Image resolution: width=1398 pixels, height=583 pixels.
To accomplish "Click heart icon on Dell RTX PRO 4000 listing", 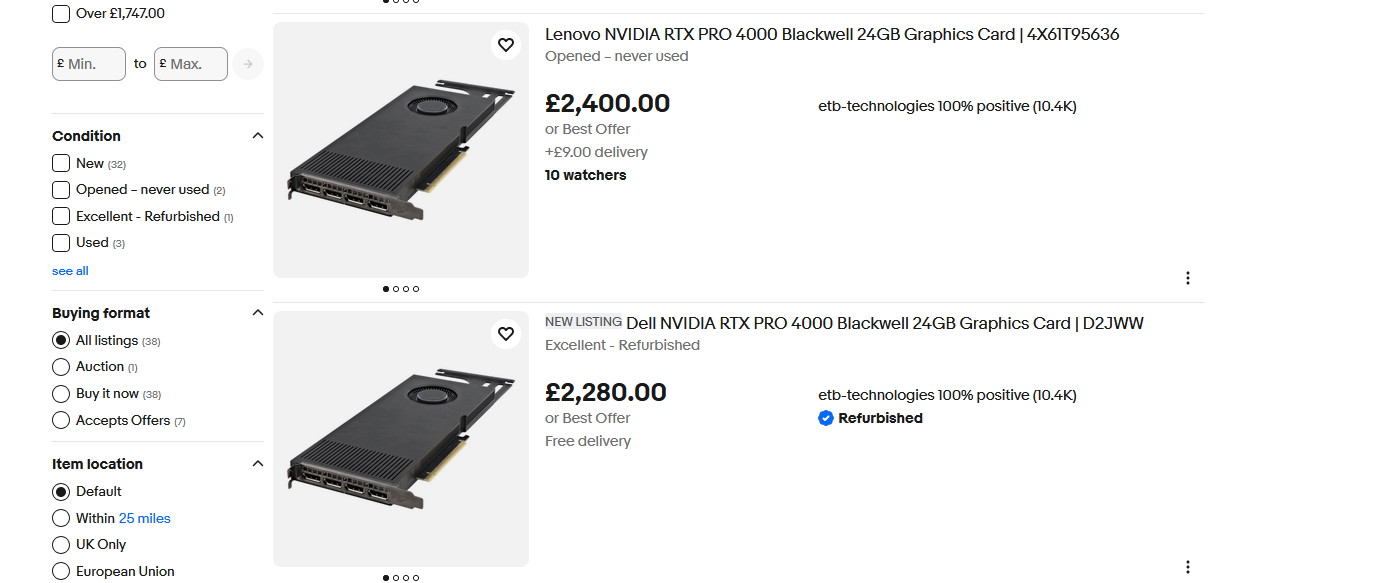I will click(506, 334).
